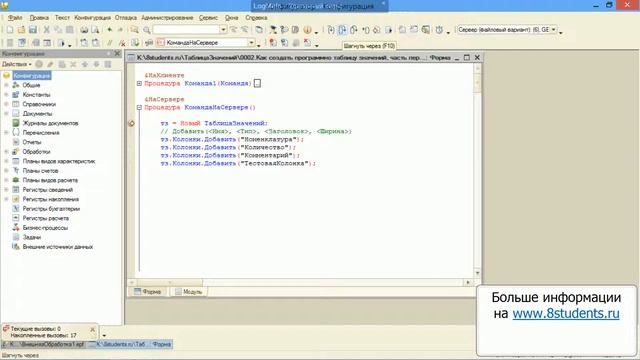Image resolution: width=640 pixels, height=360 pixels.
Task: Click the Step Out debug icon
Action: pyautogui.click(x=353, y=30)
